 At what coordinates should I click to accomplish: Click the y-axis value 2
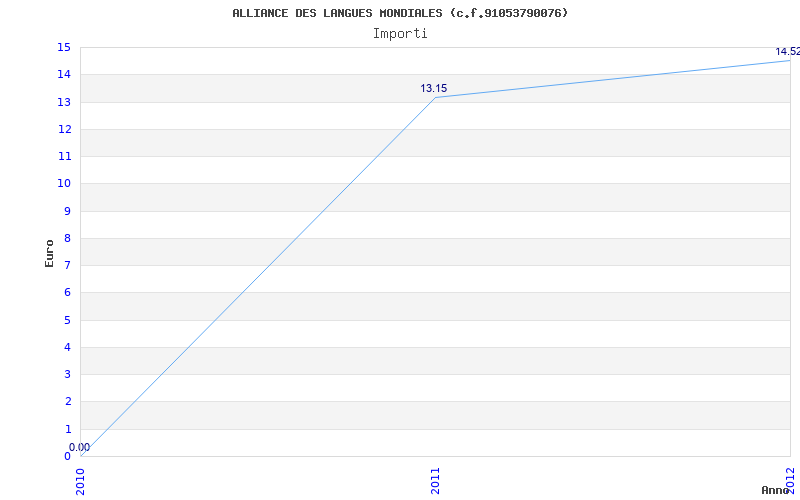(x=67, y=402)
